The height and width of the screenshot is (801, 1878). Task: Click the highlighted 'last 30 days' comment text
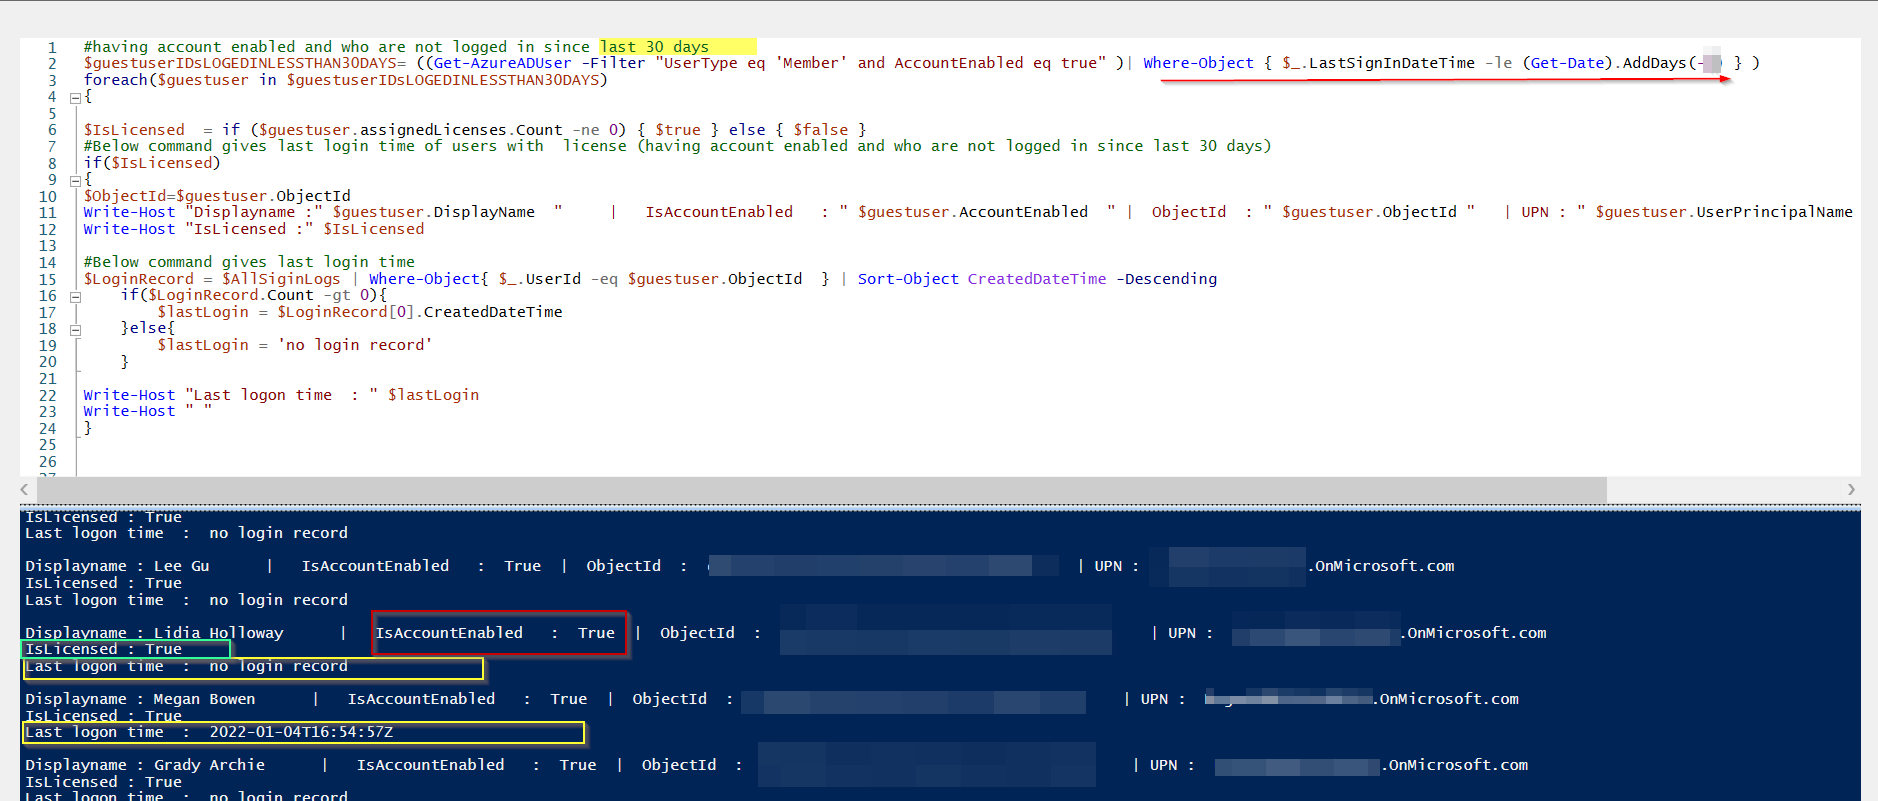pyautogui.click(x=654, y=47)
